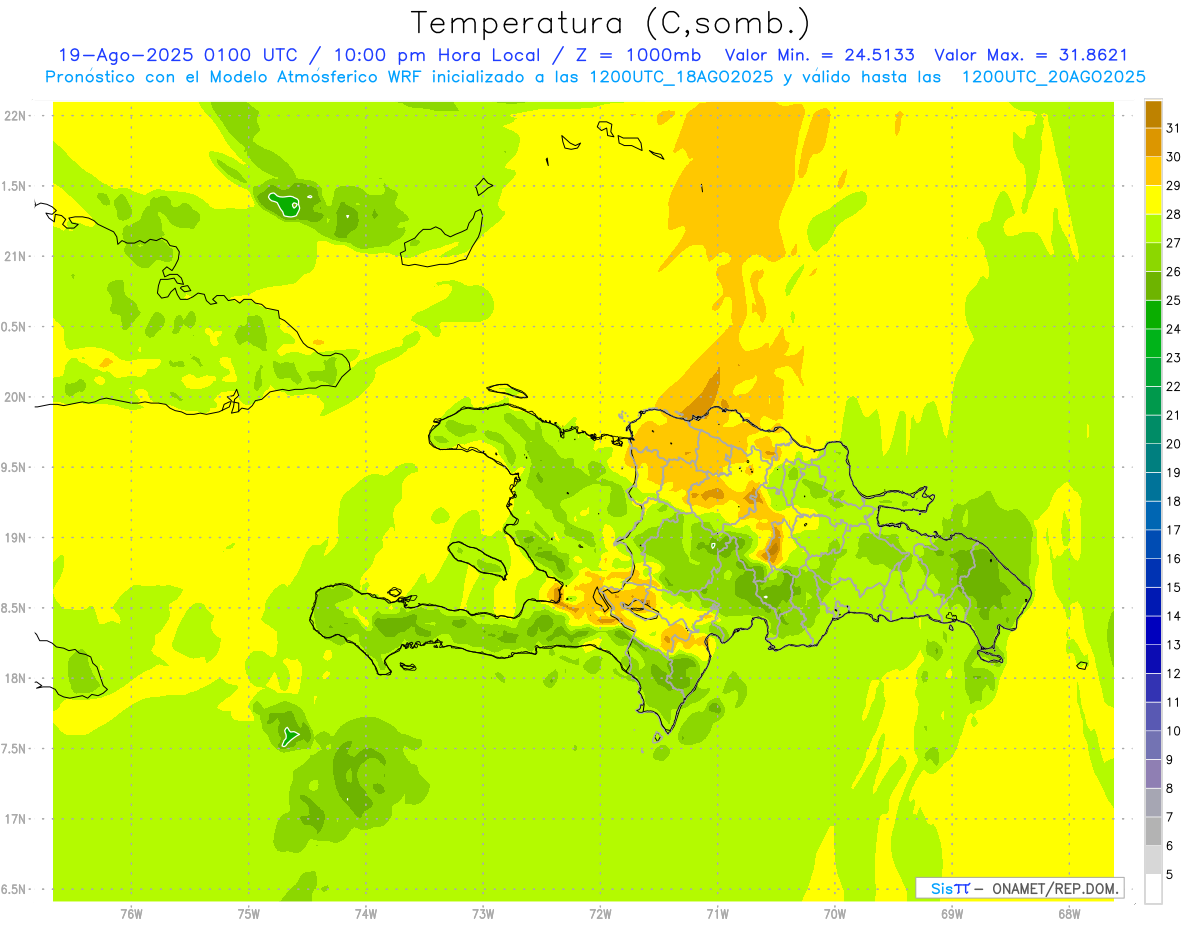Click the longitude label '76W'
This screenshot has height=927, width=1200.
click(x=131, y=913)
